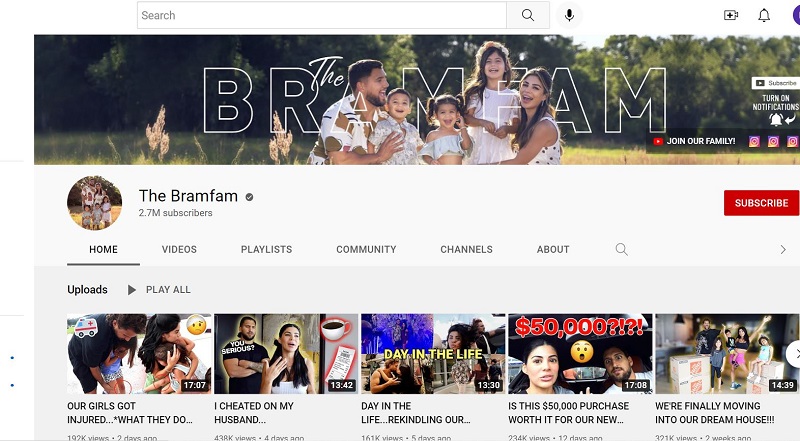
Task: Click the 2.7M subscribers text
Action: pyautogui.click(x=176, y=213)
